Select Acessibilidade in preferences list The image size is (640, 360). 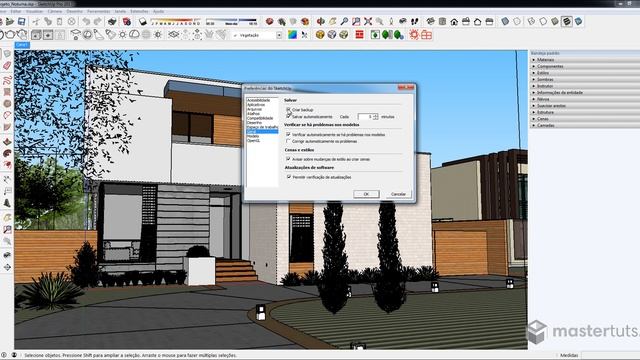click(x=258, y=100)
